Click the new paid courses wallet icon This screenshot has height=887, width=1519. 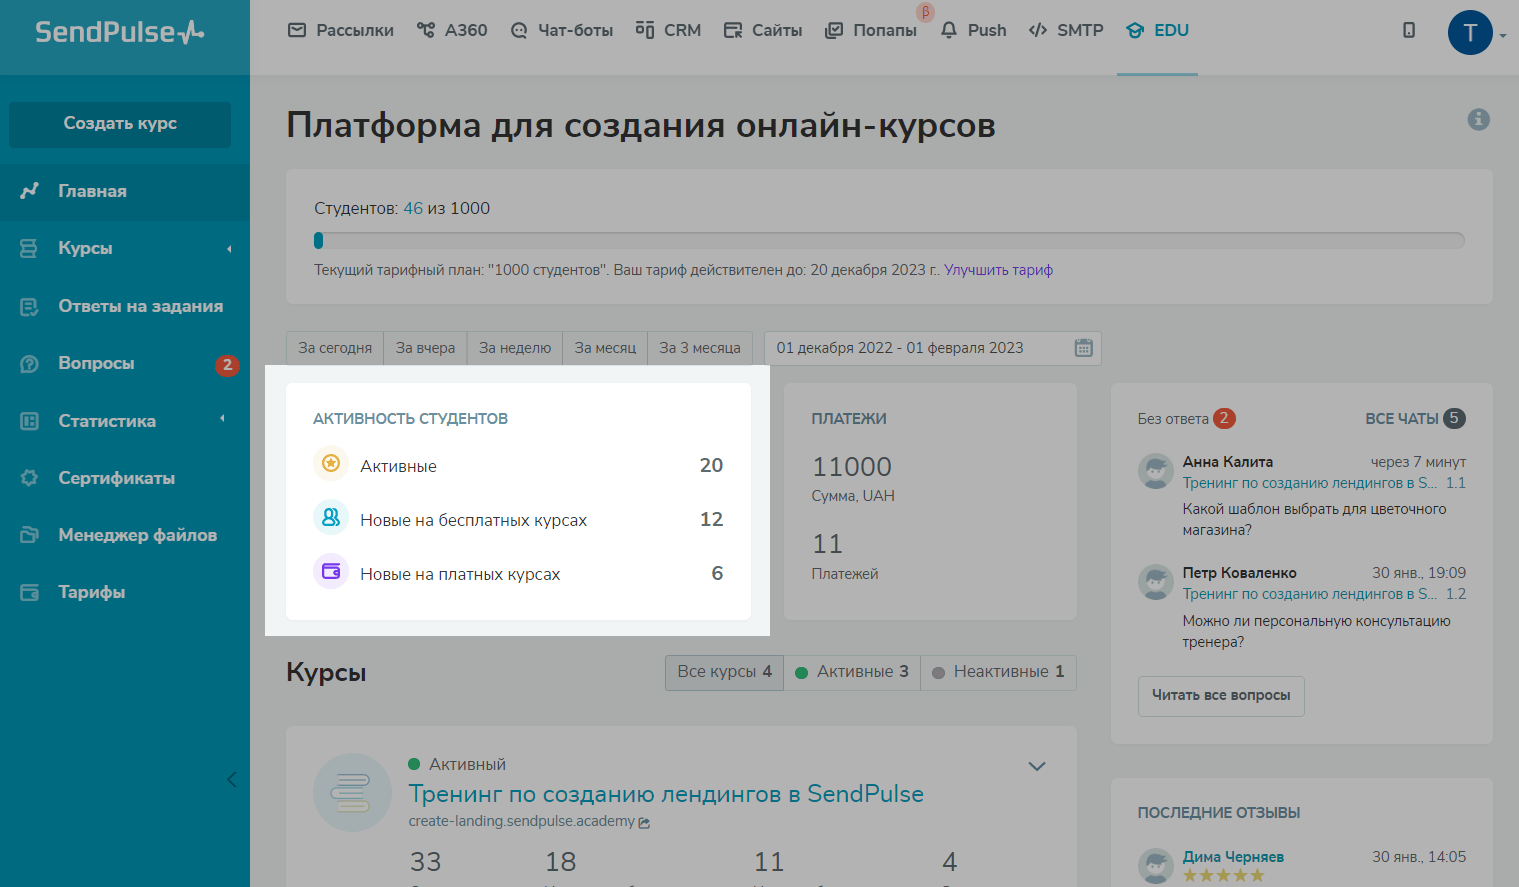(x=331, y=572)
